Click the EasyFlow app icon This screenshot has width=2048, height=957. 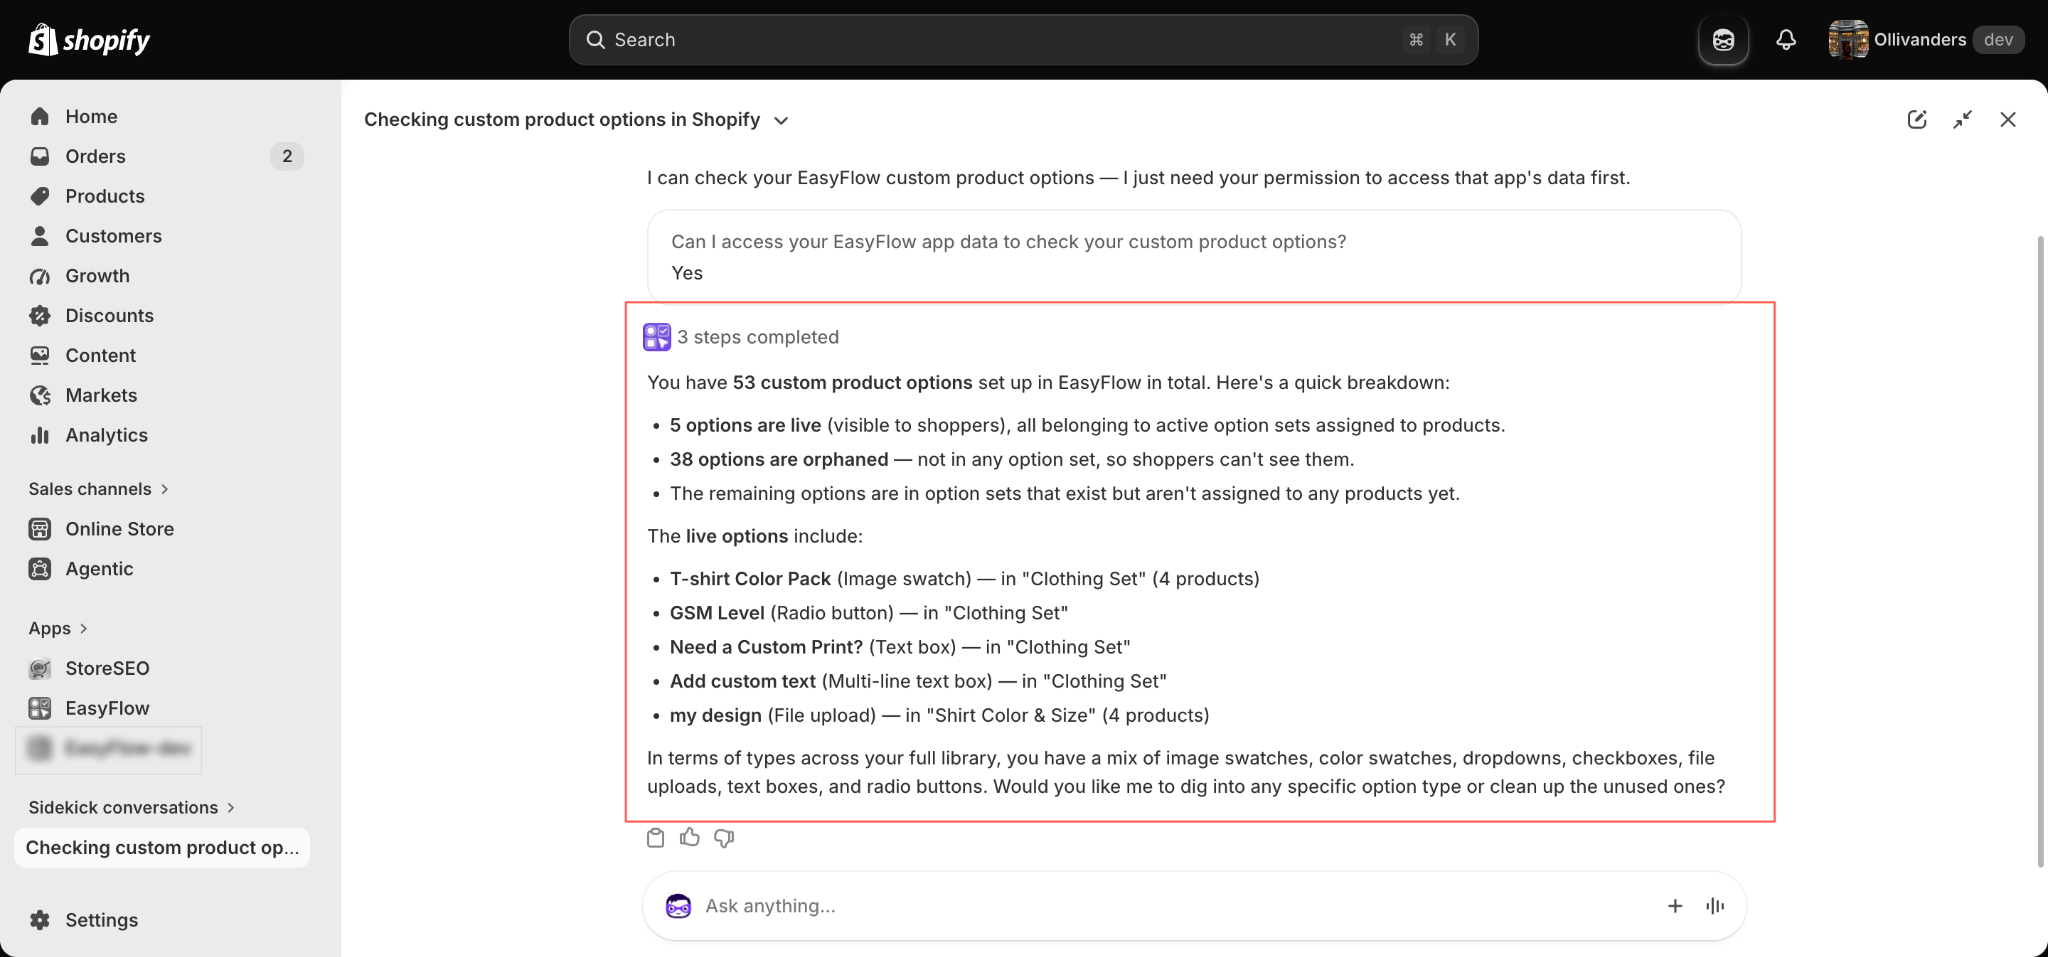point(40,709)
